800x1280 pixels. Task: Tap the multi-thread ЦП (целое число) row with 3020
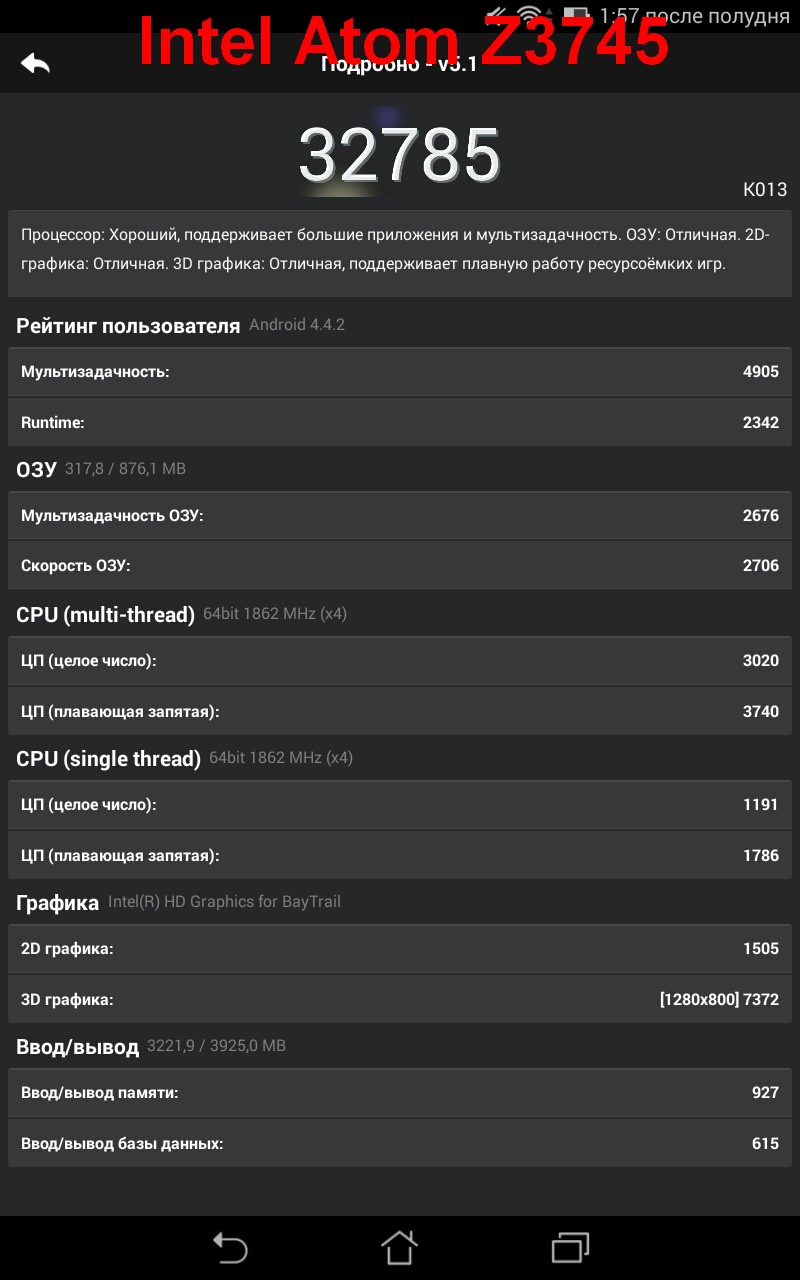pyautogui.click(x=400, y=661)
